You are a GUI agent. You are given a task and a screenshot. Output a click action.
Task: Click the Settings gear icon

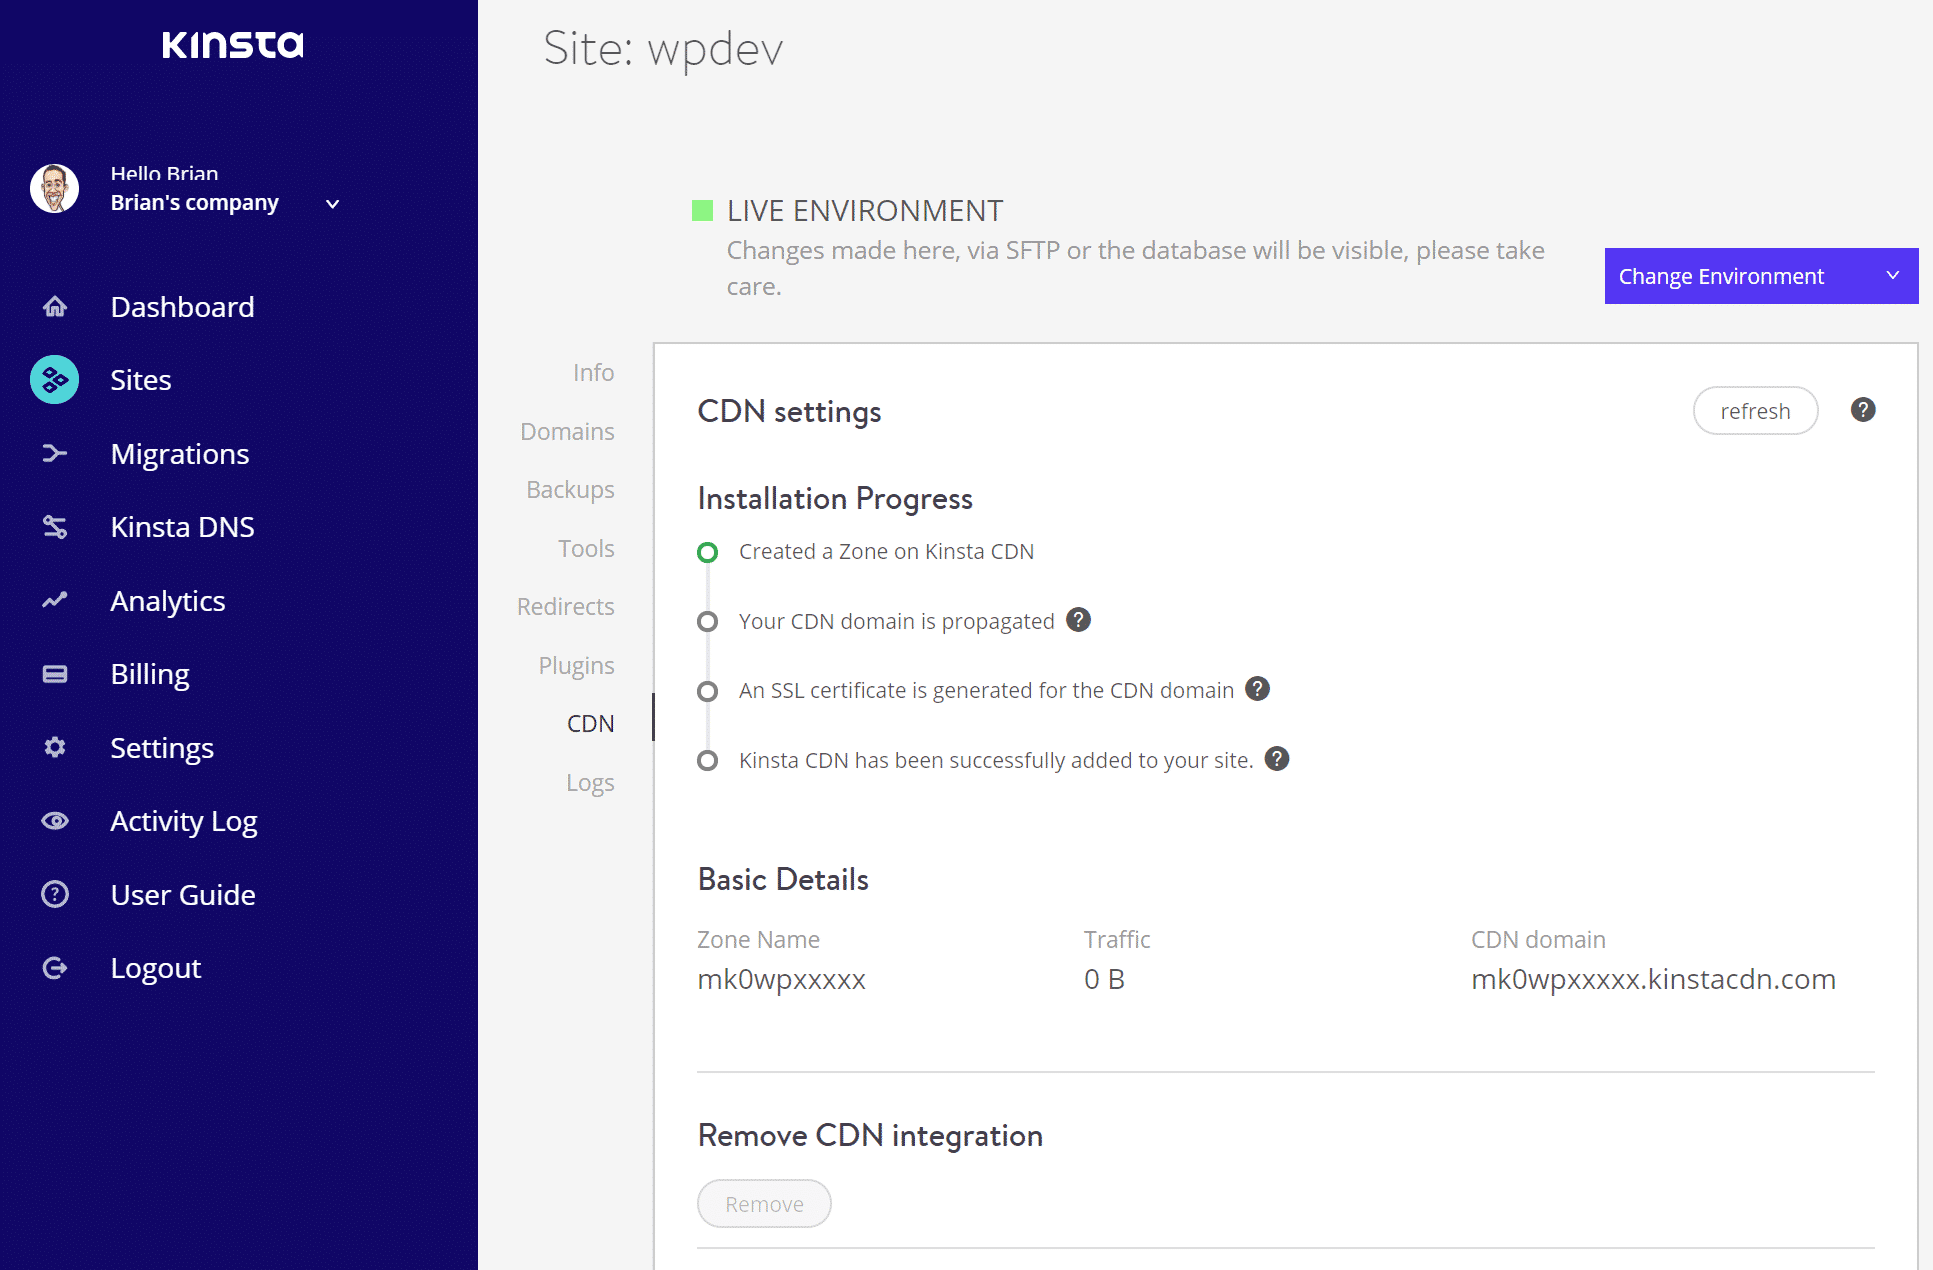(x=55, y=747)
